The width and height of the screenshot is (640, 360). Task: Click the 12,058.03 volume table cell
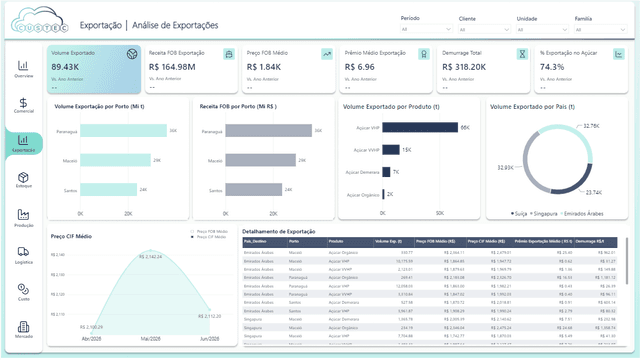[x=404, y=286]
